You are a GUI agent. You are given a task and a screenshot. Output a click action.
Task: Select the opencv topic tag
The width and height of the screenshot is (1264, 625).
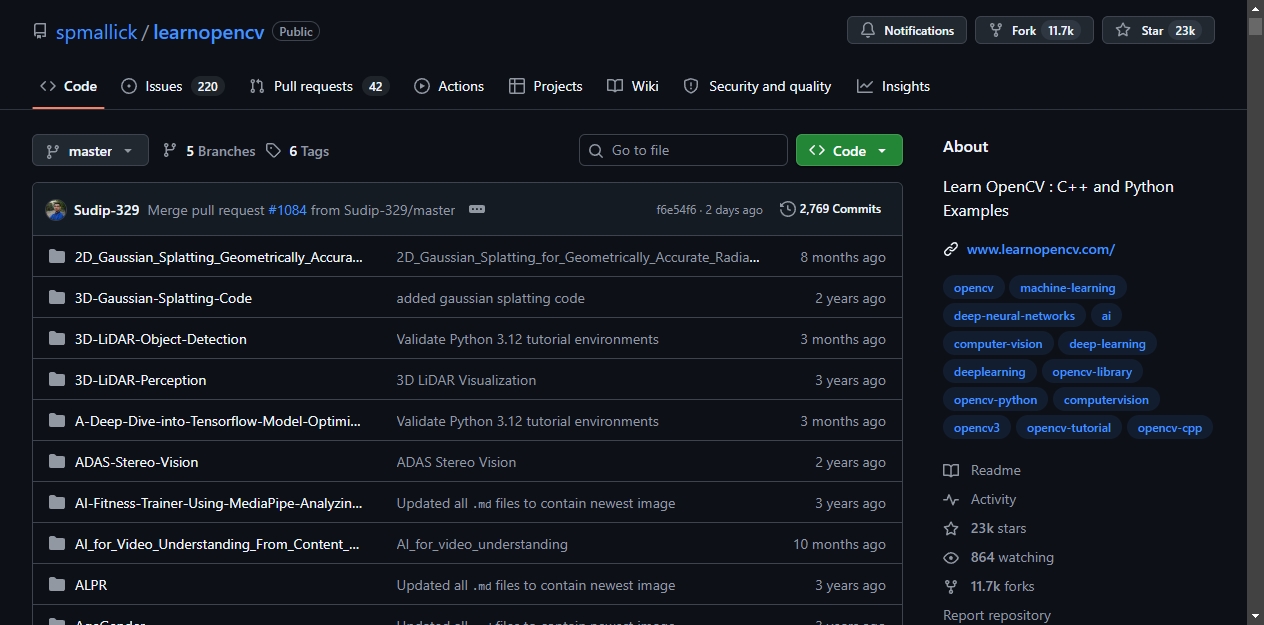coord(973,288)
